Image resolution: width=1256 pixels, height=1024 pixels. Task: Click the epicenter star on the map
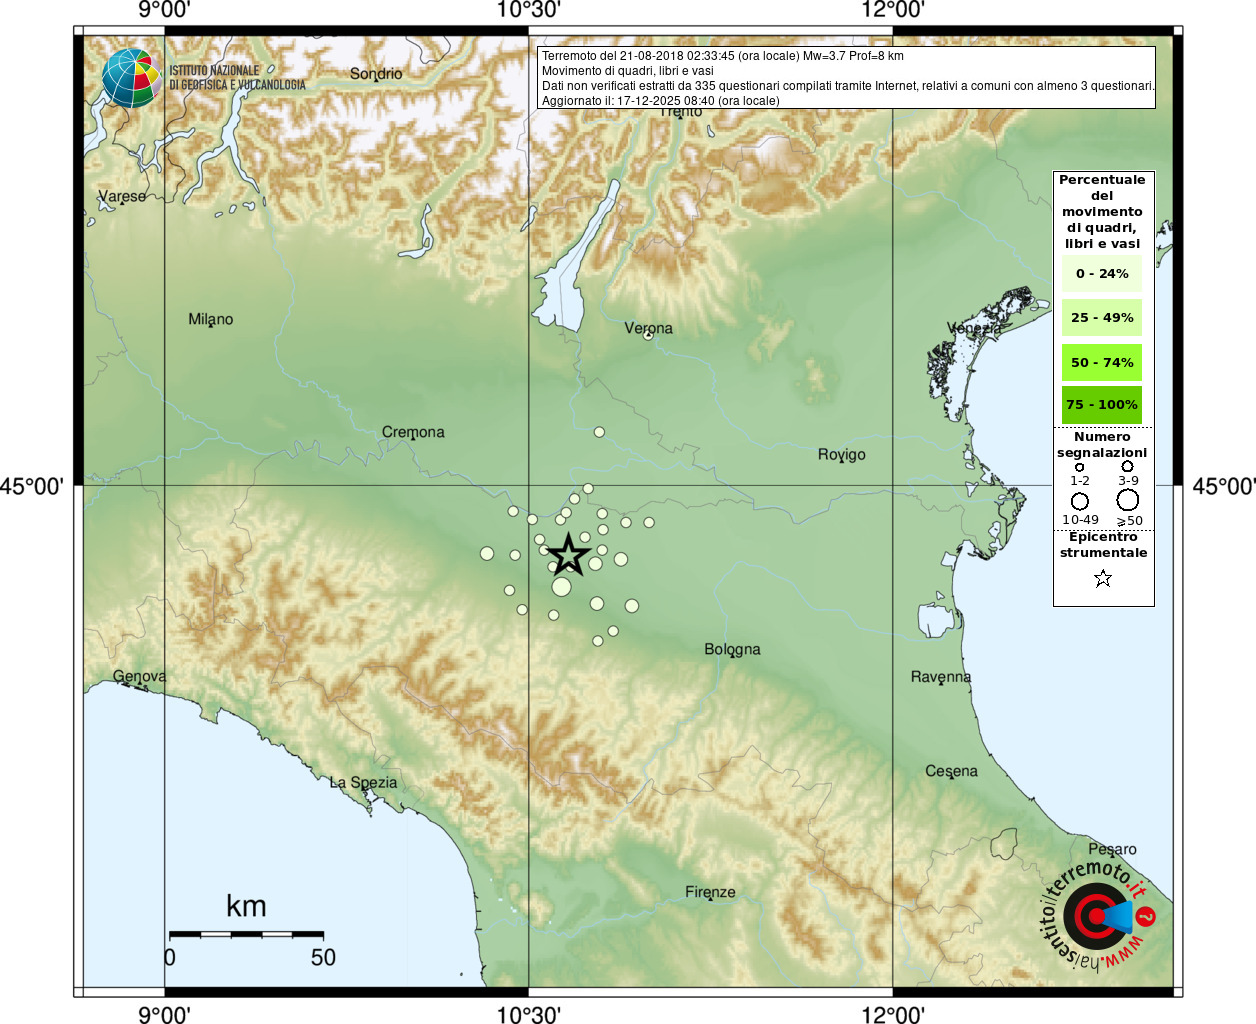click(x=568, y=554)
